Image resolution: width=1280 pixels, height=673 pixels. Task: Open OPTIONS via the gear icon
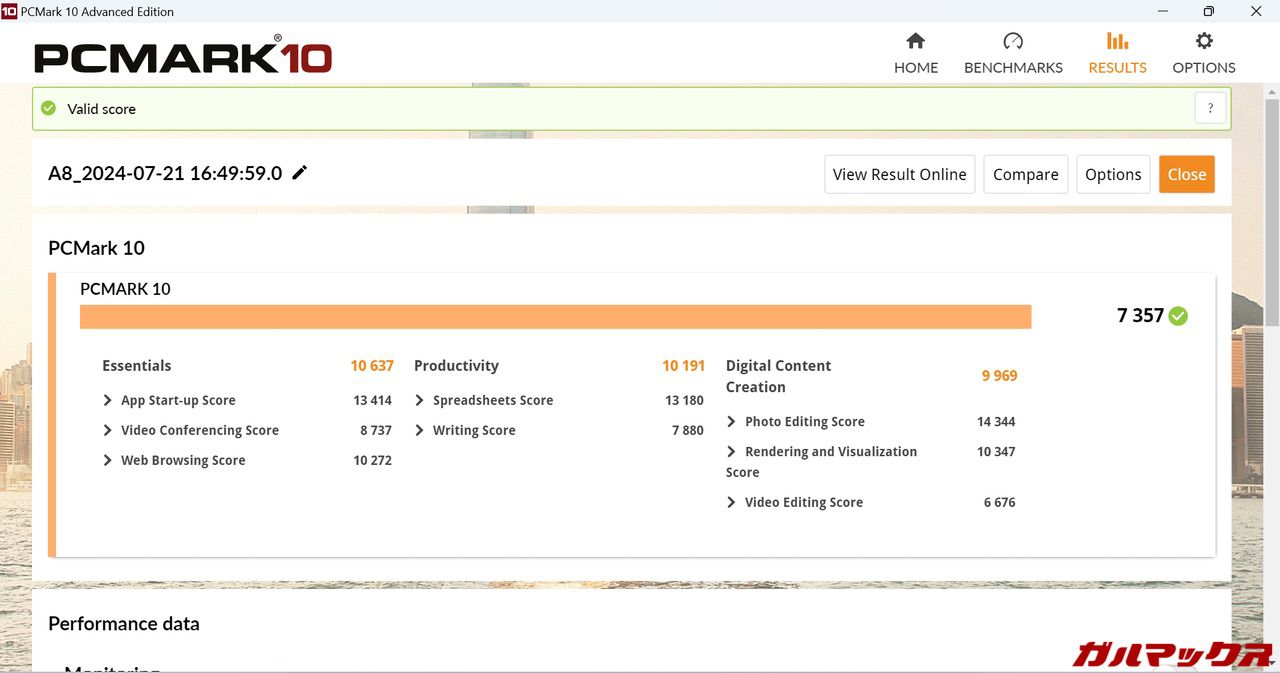pyautogui.click(x=1204, y=42)
